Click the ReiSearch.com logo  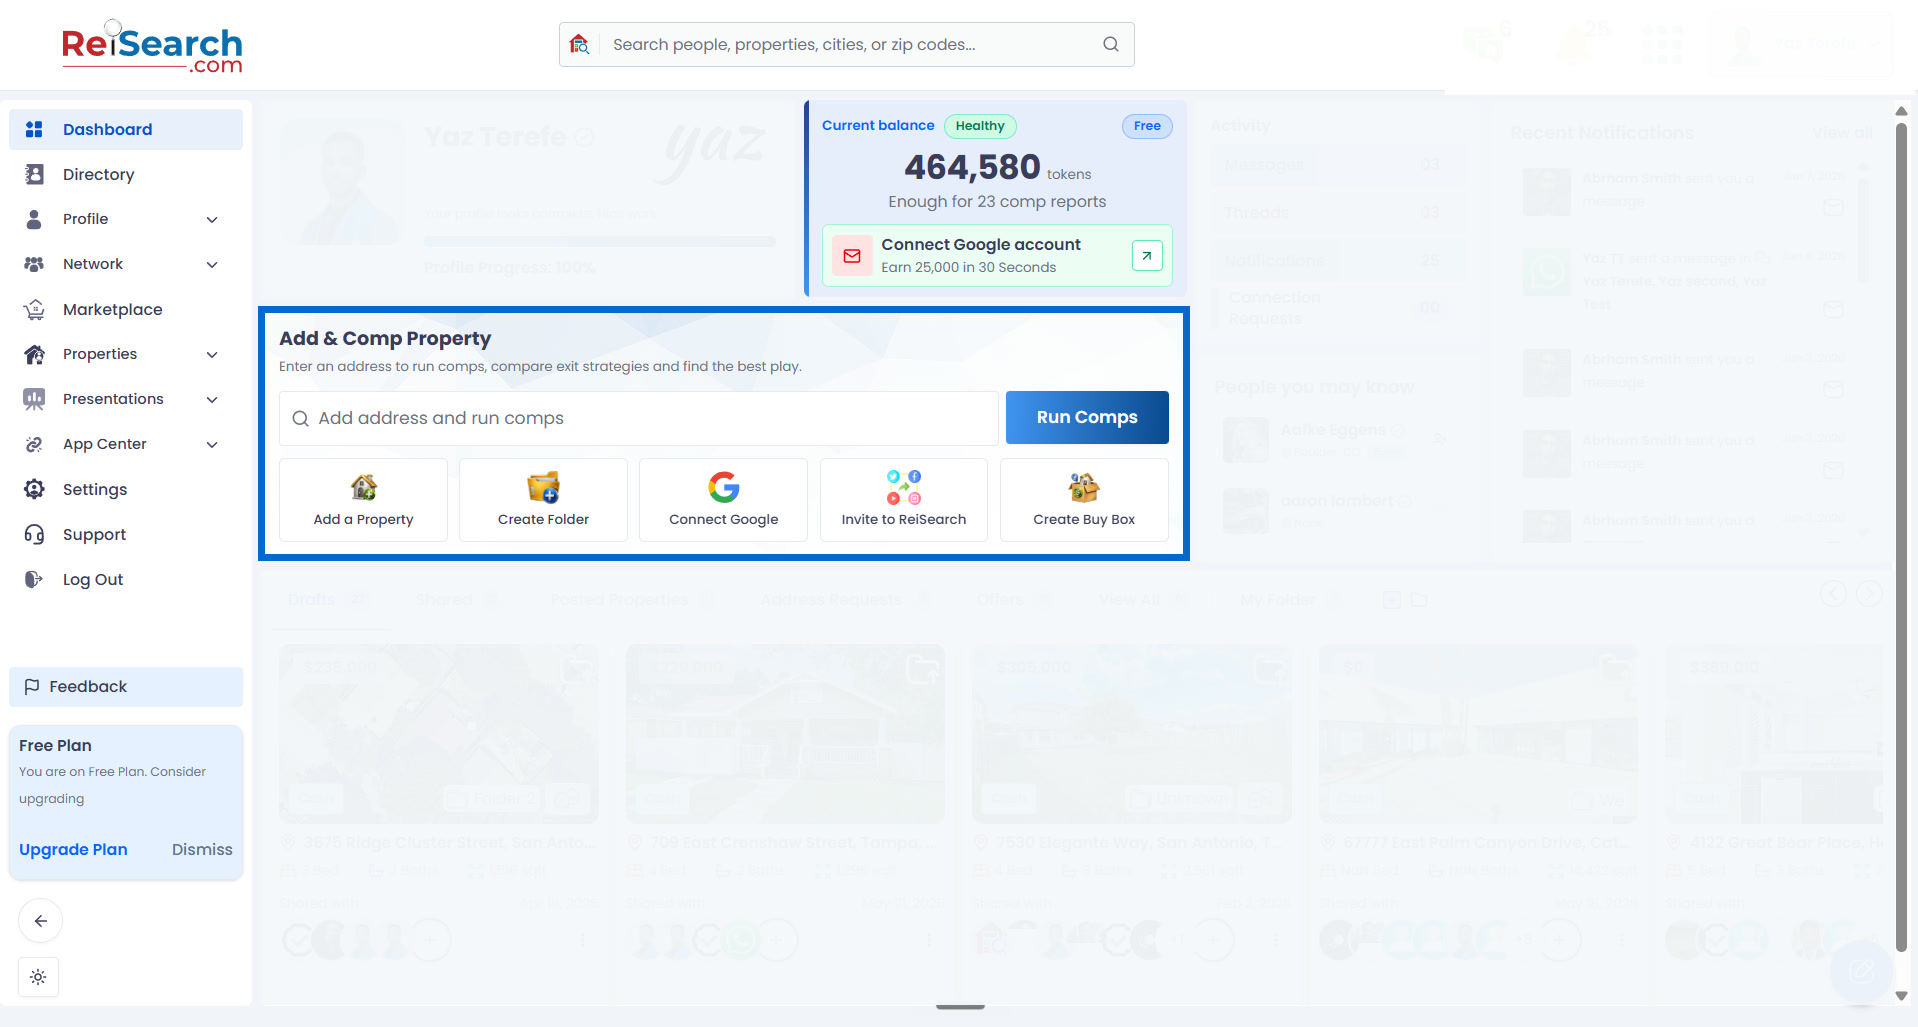[152, 47]
